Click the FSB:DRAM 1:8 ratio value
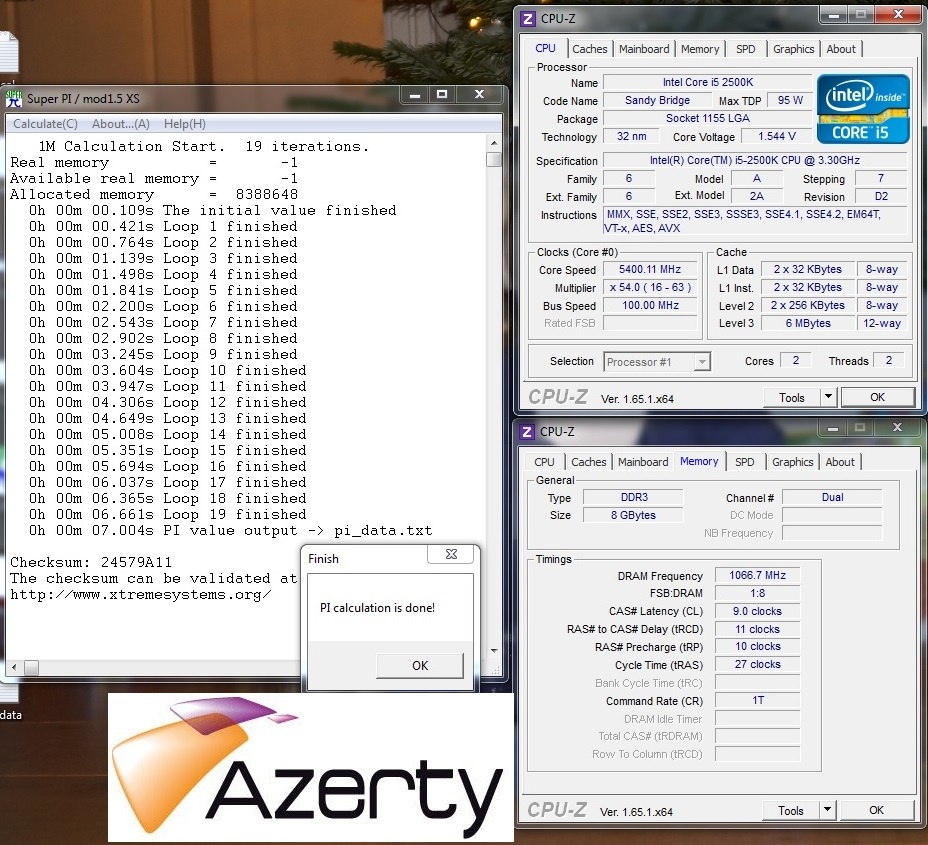 click(757, 593)
